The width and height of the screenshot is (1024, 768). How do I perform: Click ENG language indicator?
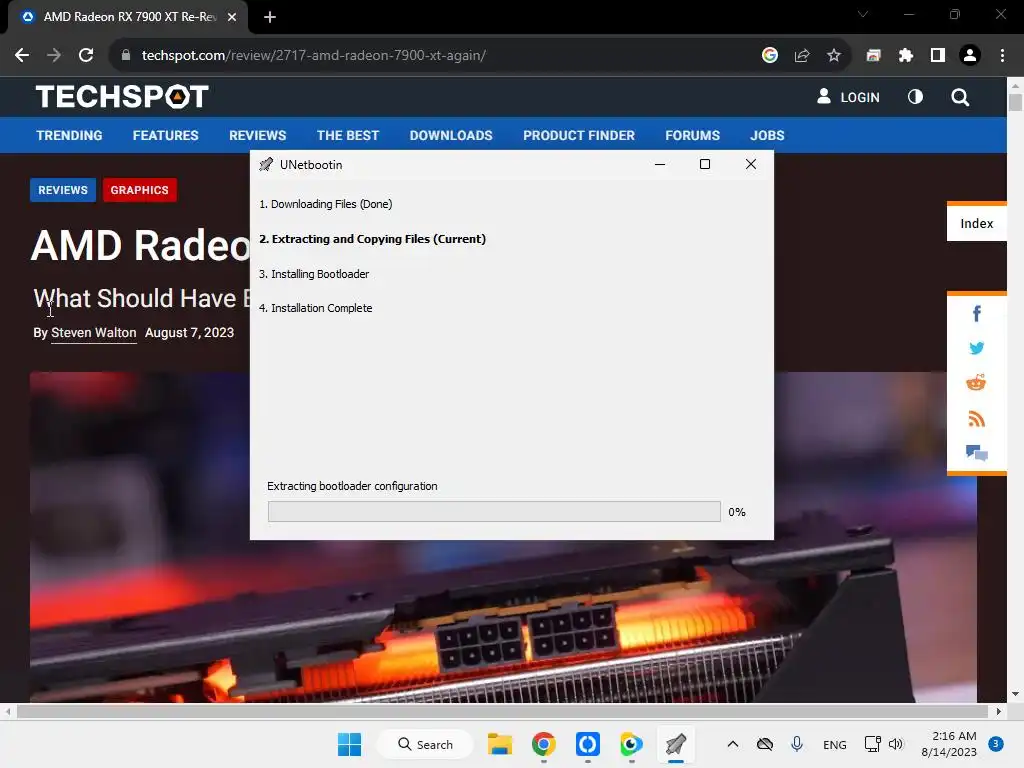[835, 744]
